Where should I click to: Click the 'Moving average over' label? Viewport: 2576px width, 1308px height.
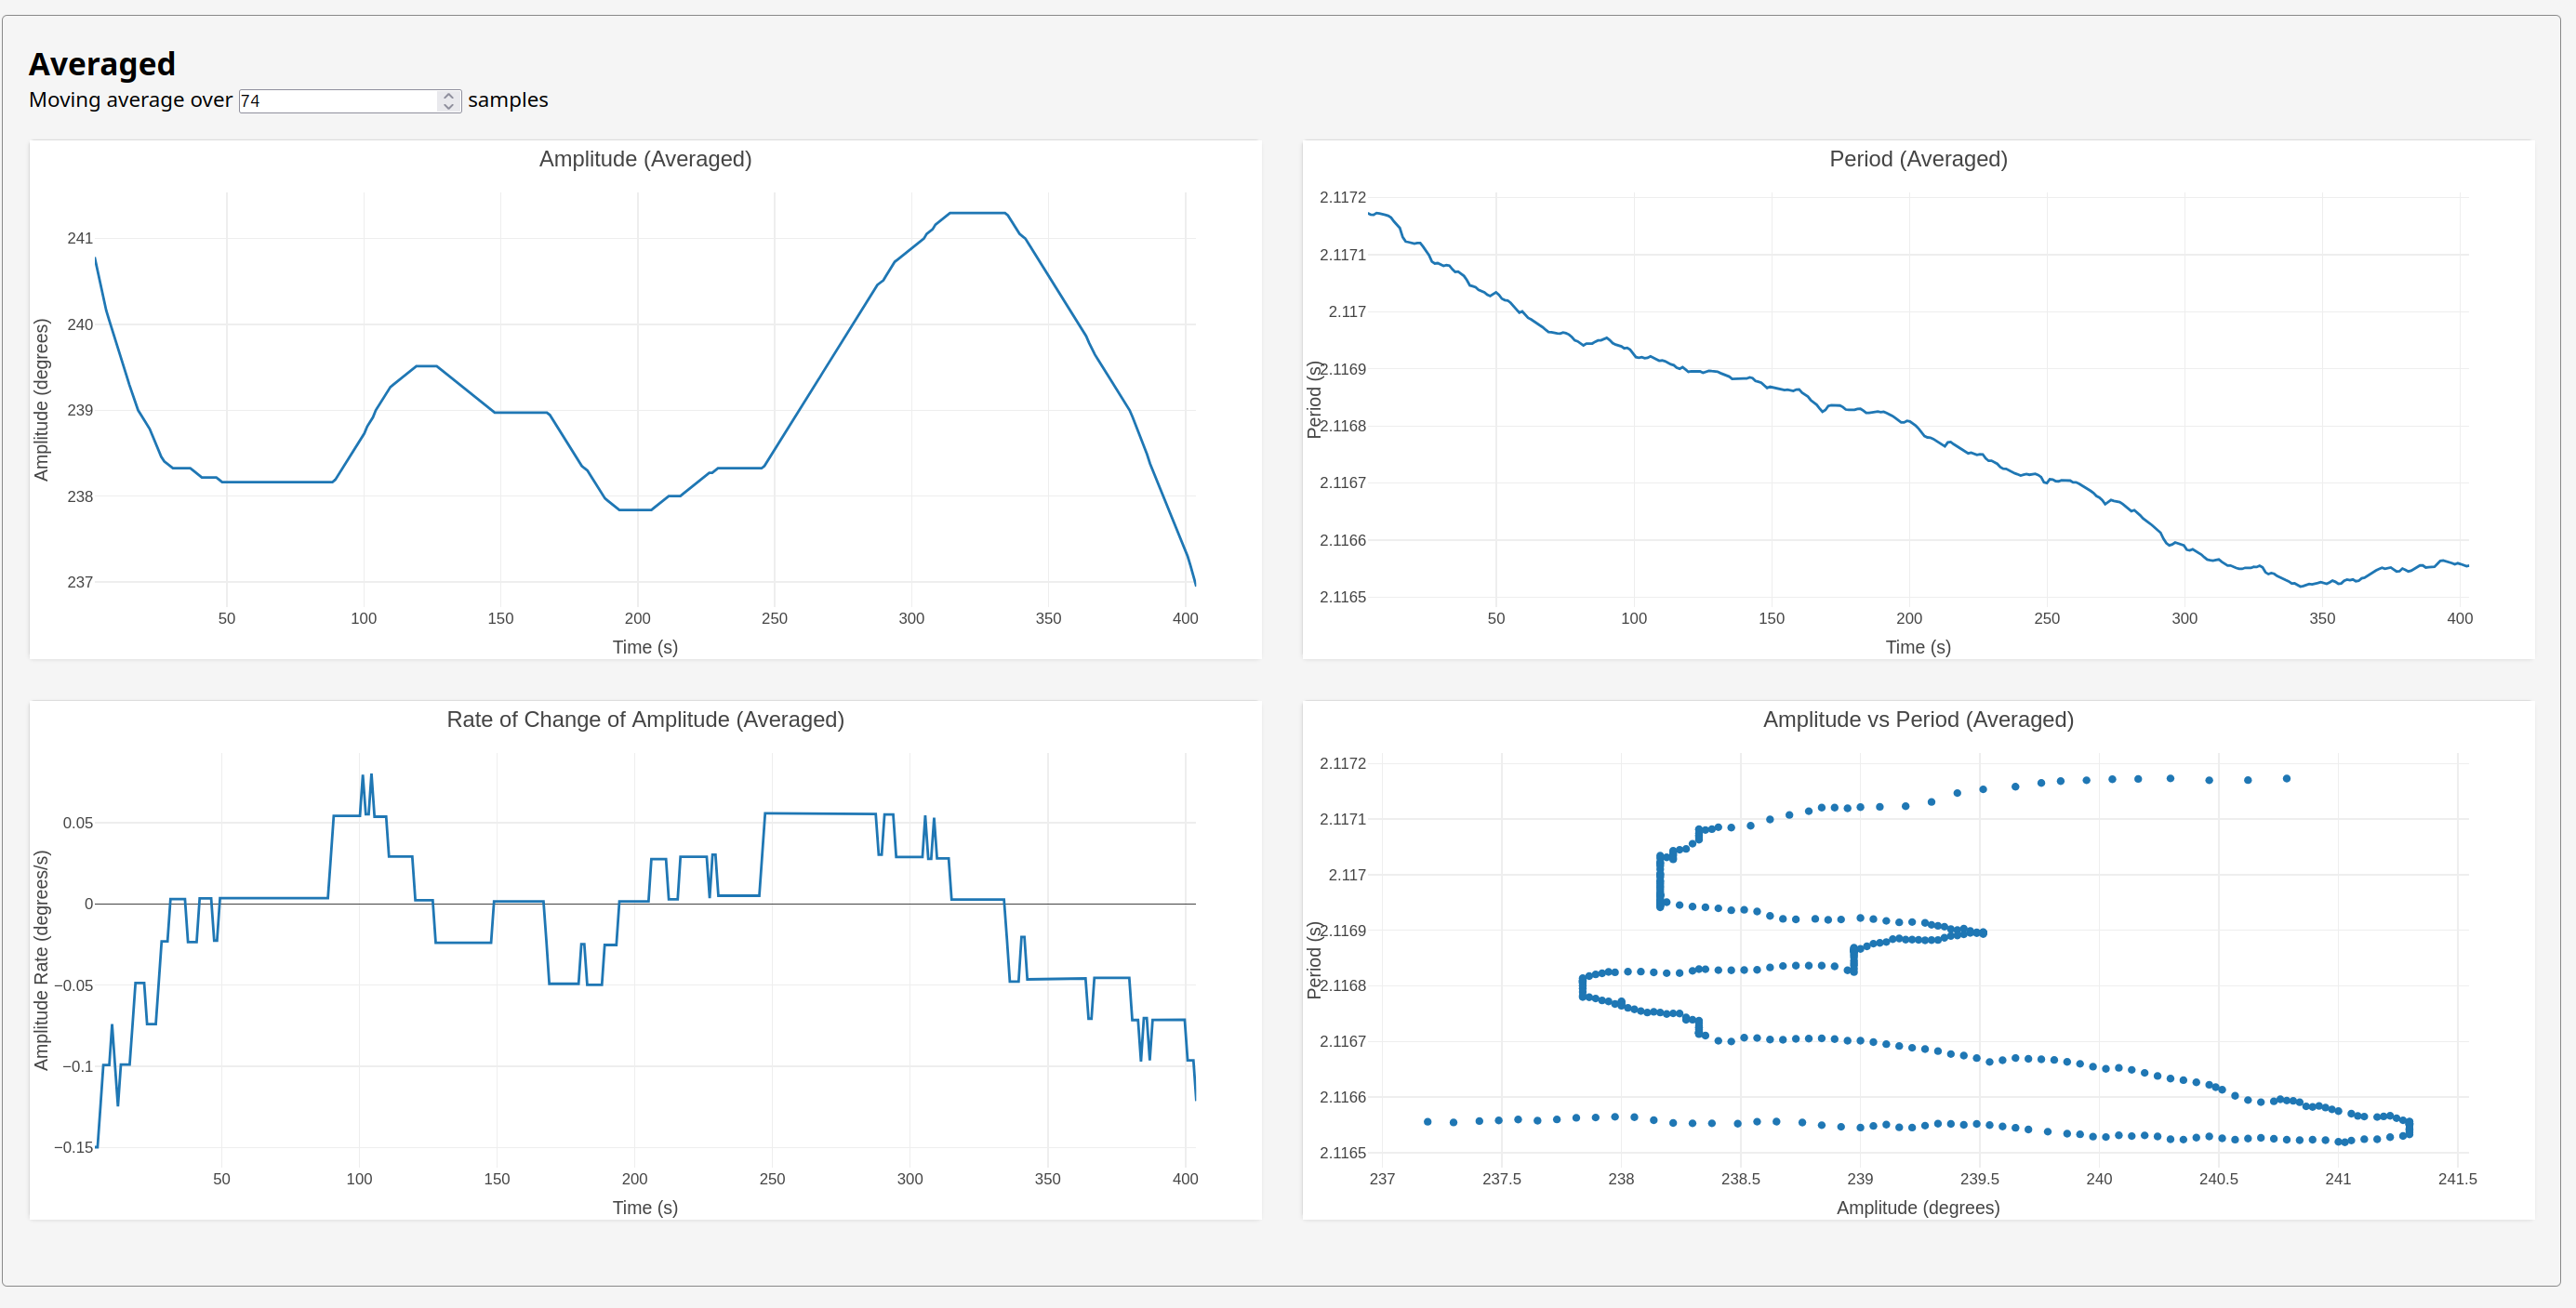pyautogui.click(x=130, y=100)
